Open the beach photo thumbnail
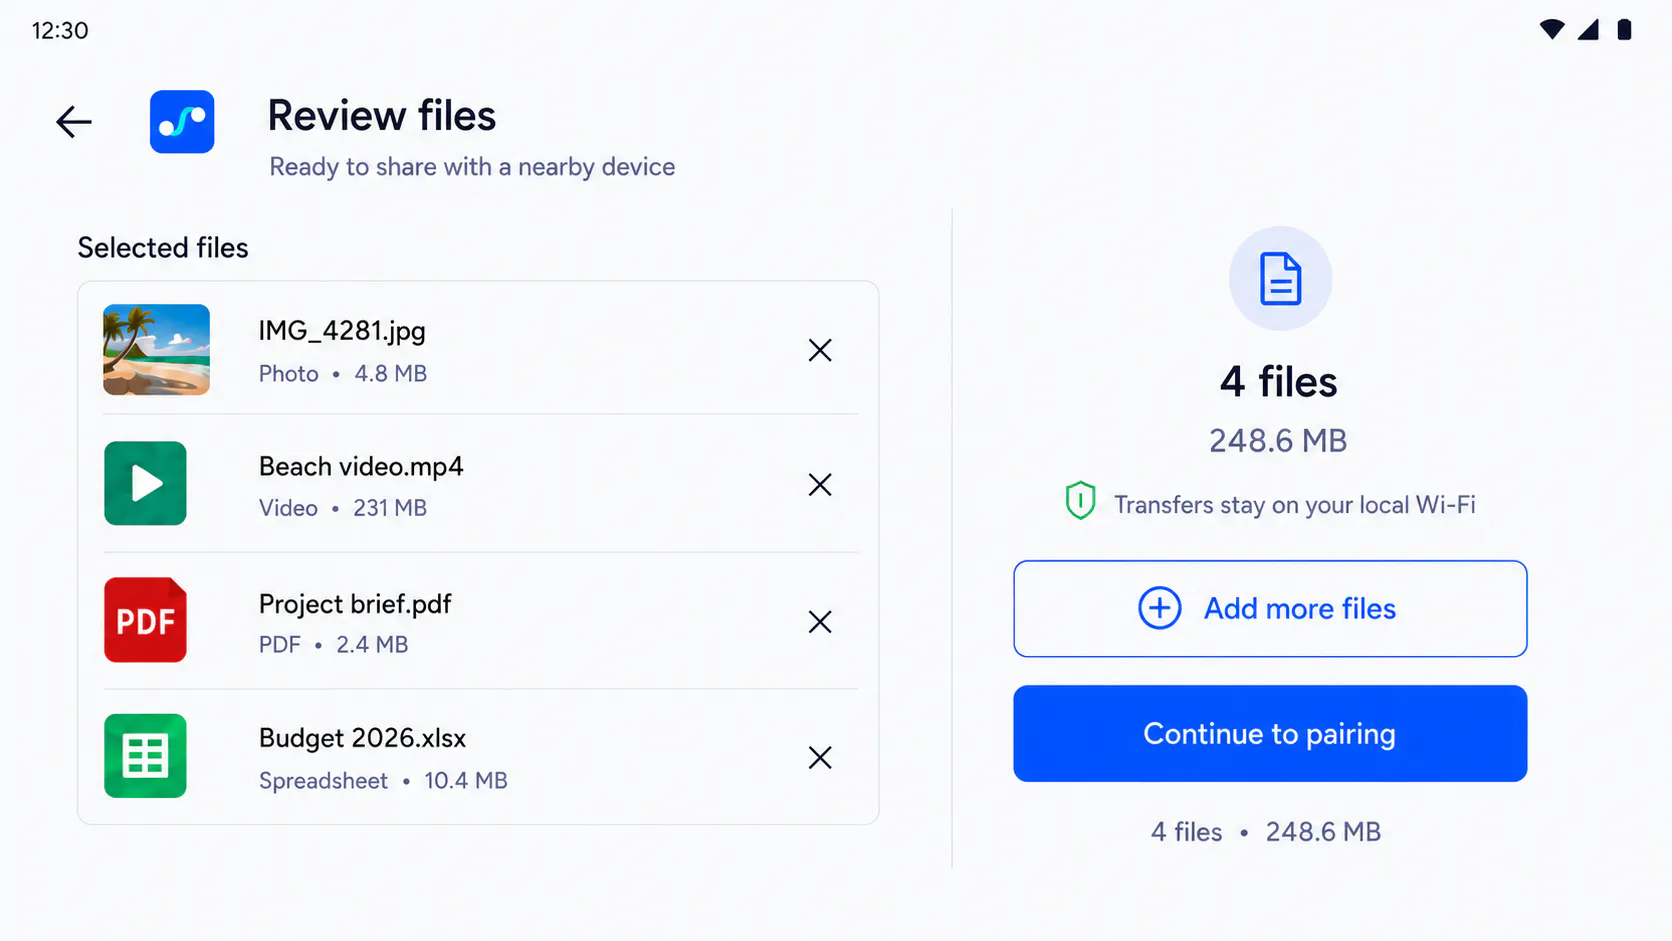The image size is (1672, 941). [157, 350]
